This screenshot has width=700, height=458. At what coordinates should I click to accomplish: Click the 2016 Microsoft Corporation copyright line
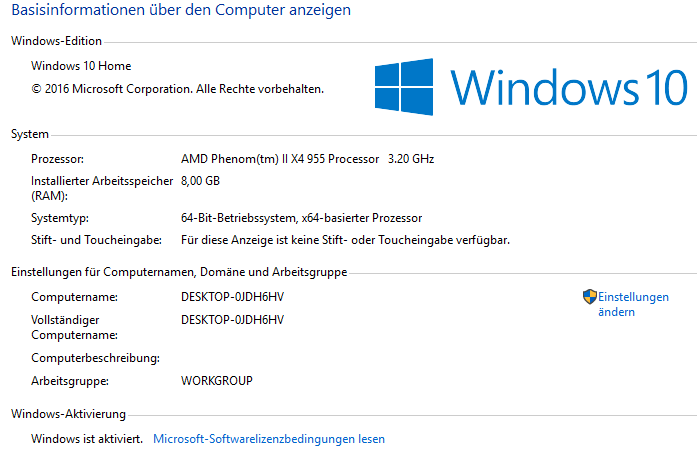[x=177, y=89]
